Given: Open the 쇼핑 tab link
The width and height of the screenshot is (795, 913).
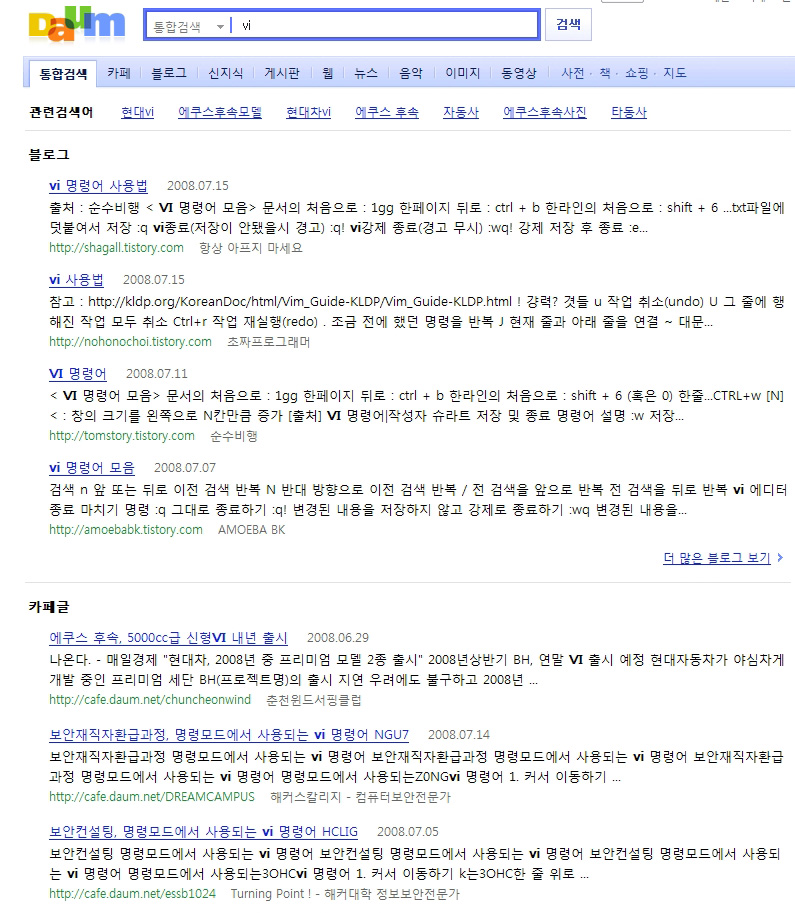Looking at the screenshot, I should pyautogui.click(x=637, y=73).
